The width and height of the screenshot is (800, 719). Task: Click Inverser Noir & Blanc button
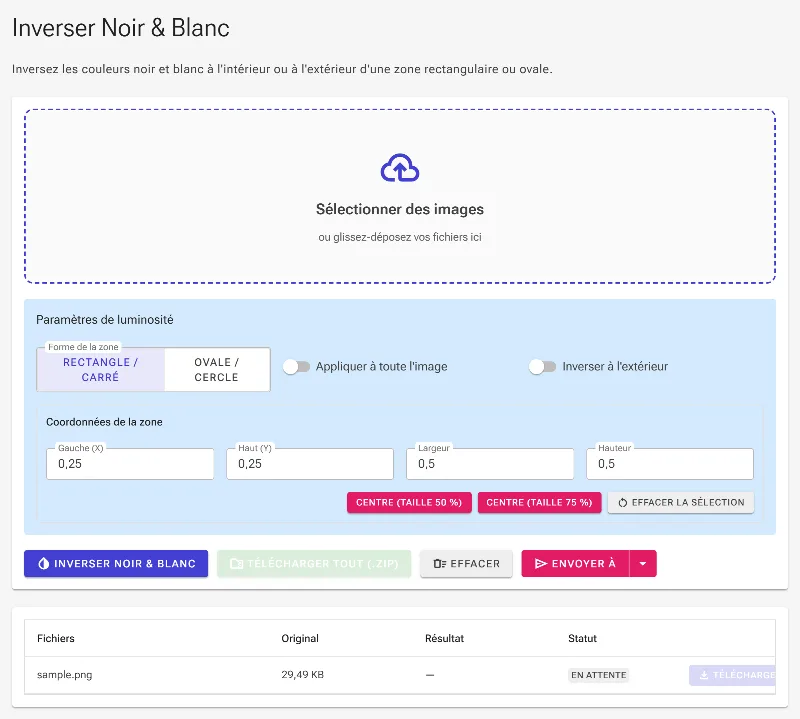(116, 563)
